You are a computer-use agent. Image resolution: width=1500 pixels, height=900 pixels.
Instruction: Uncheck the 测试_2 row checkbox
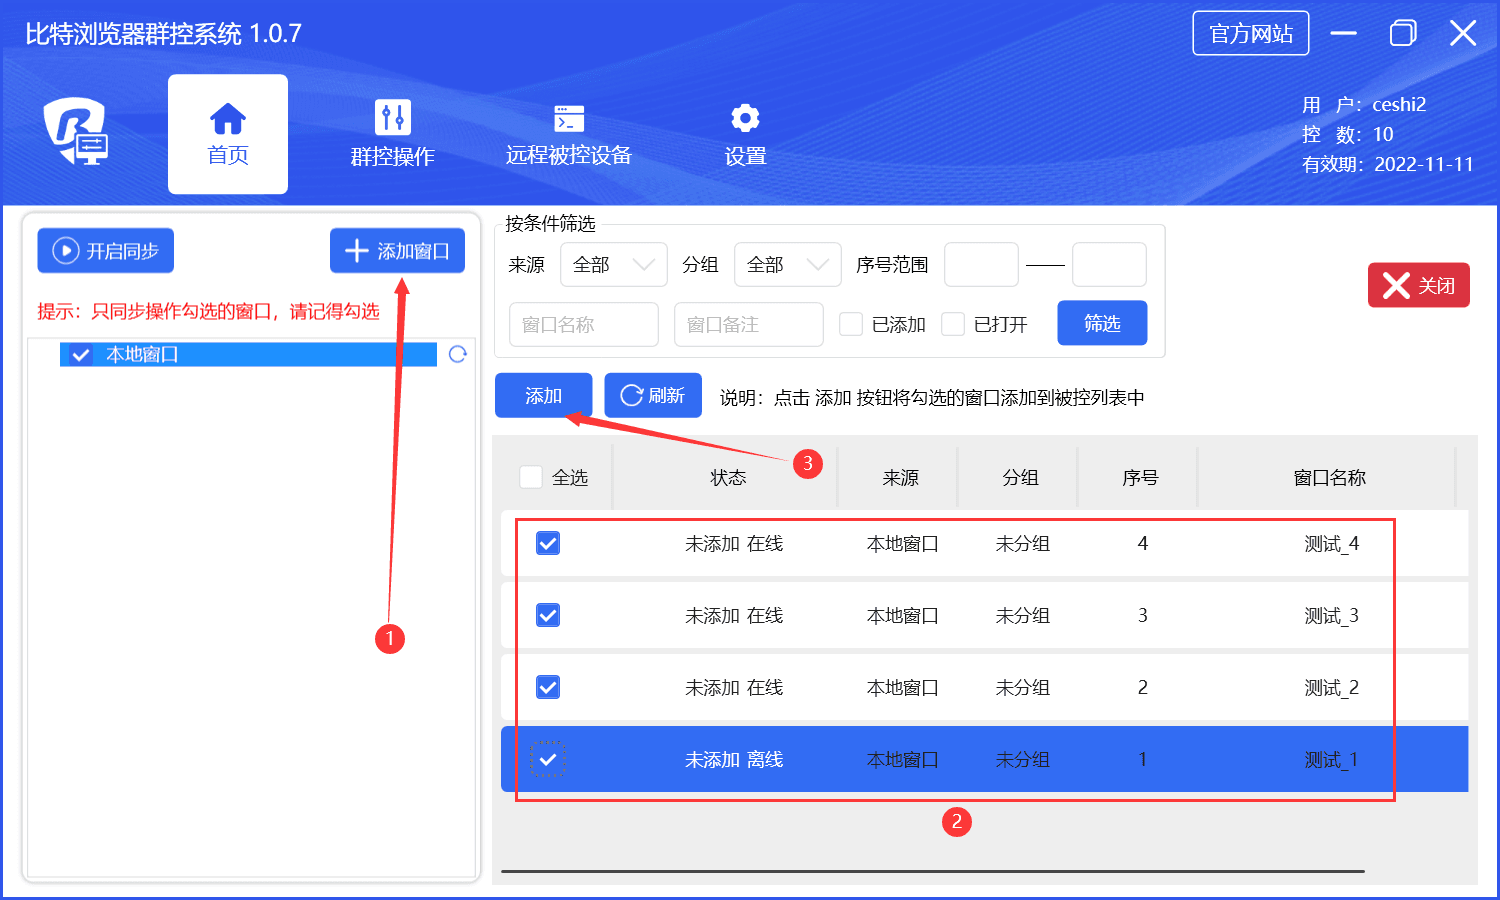point(547,687)
